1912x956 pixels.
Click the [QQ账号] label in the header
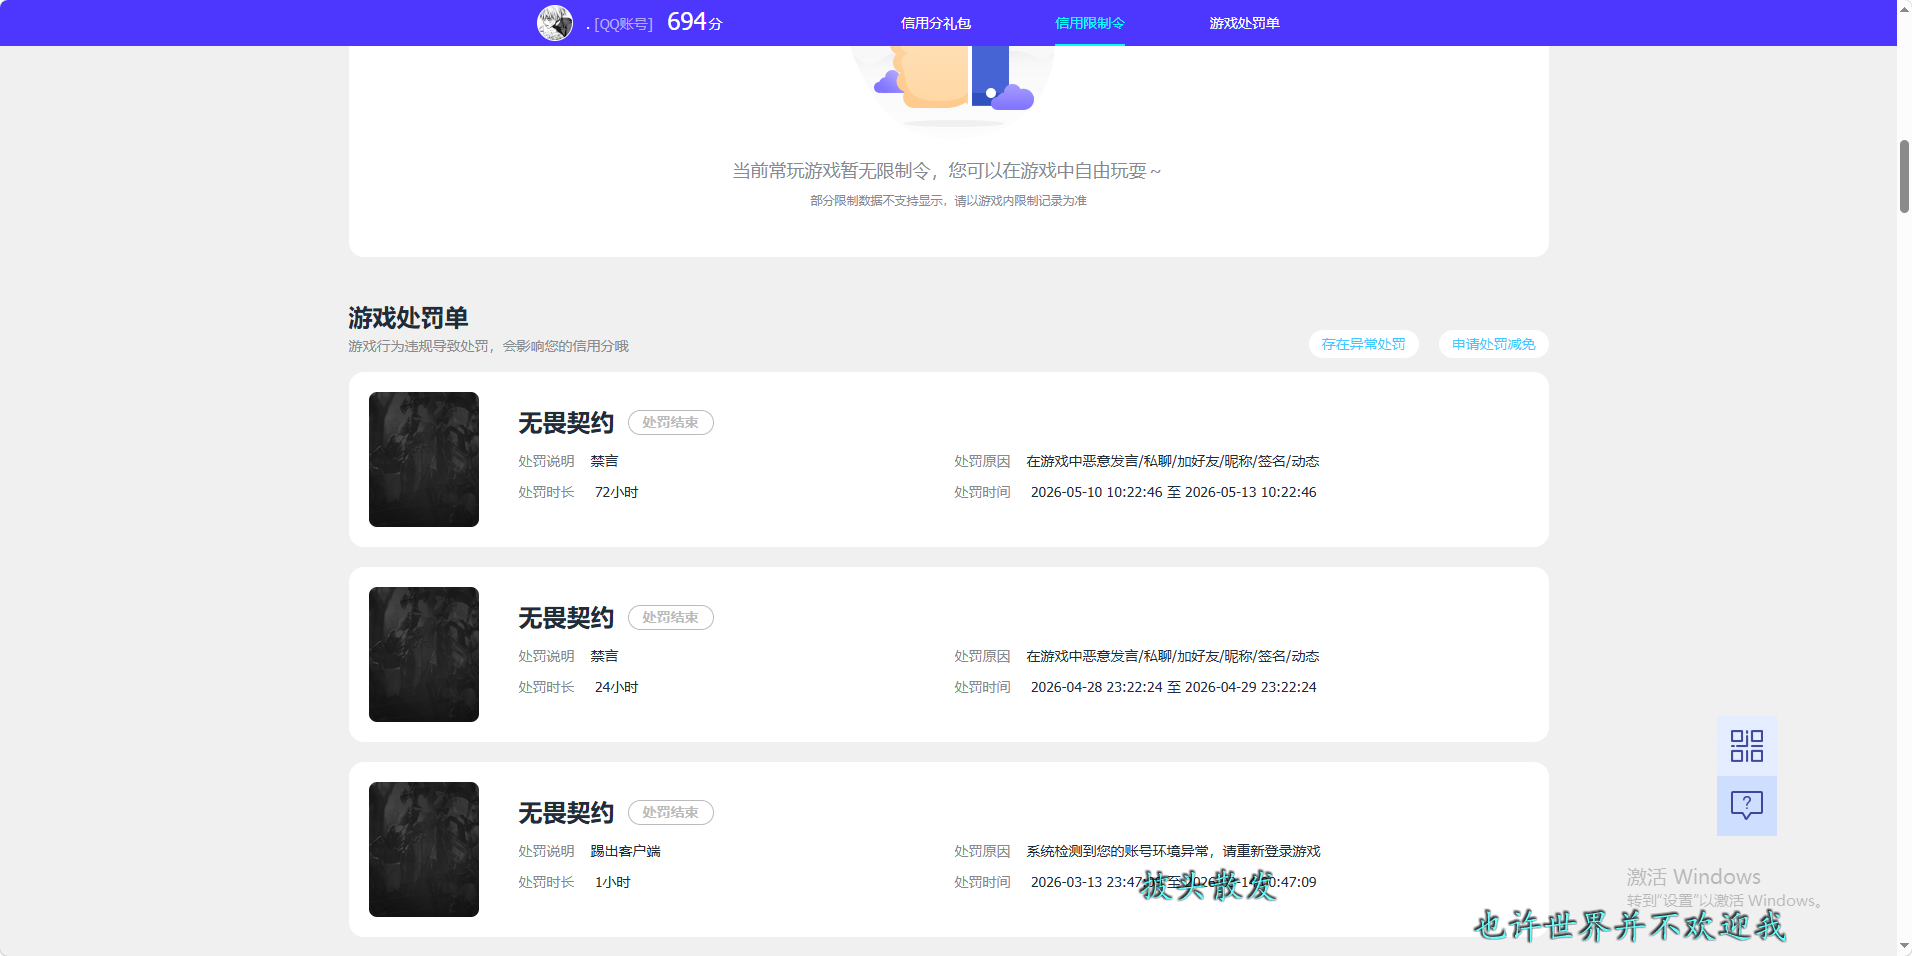pos(623,24)
